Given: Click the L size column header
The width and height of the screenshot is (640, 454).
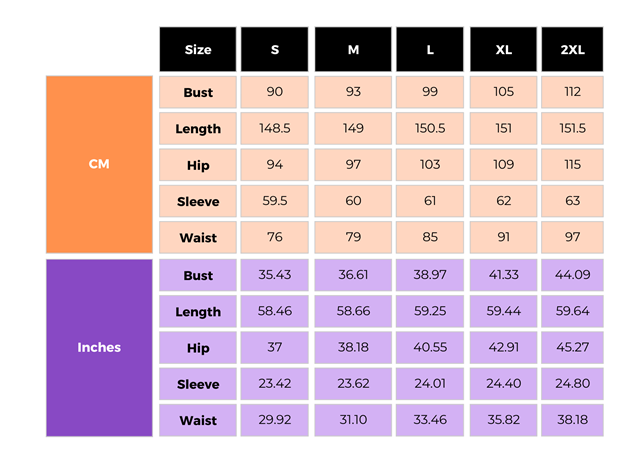Looking at the screenshot, I should tap(430, 50).
